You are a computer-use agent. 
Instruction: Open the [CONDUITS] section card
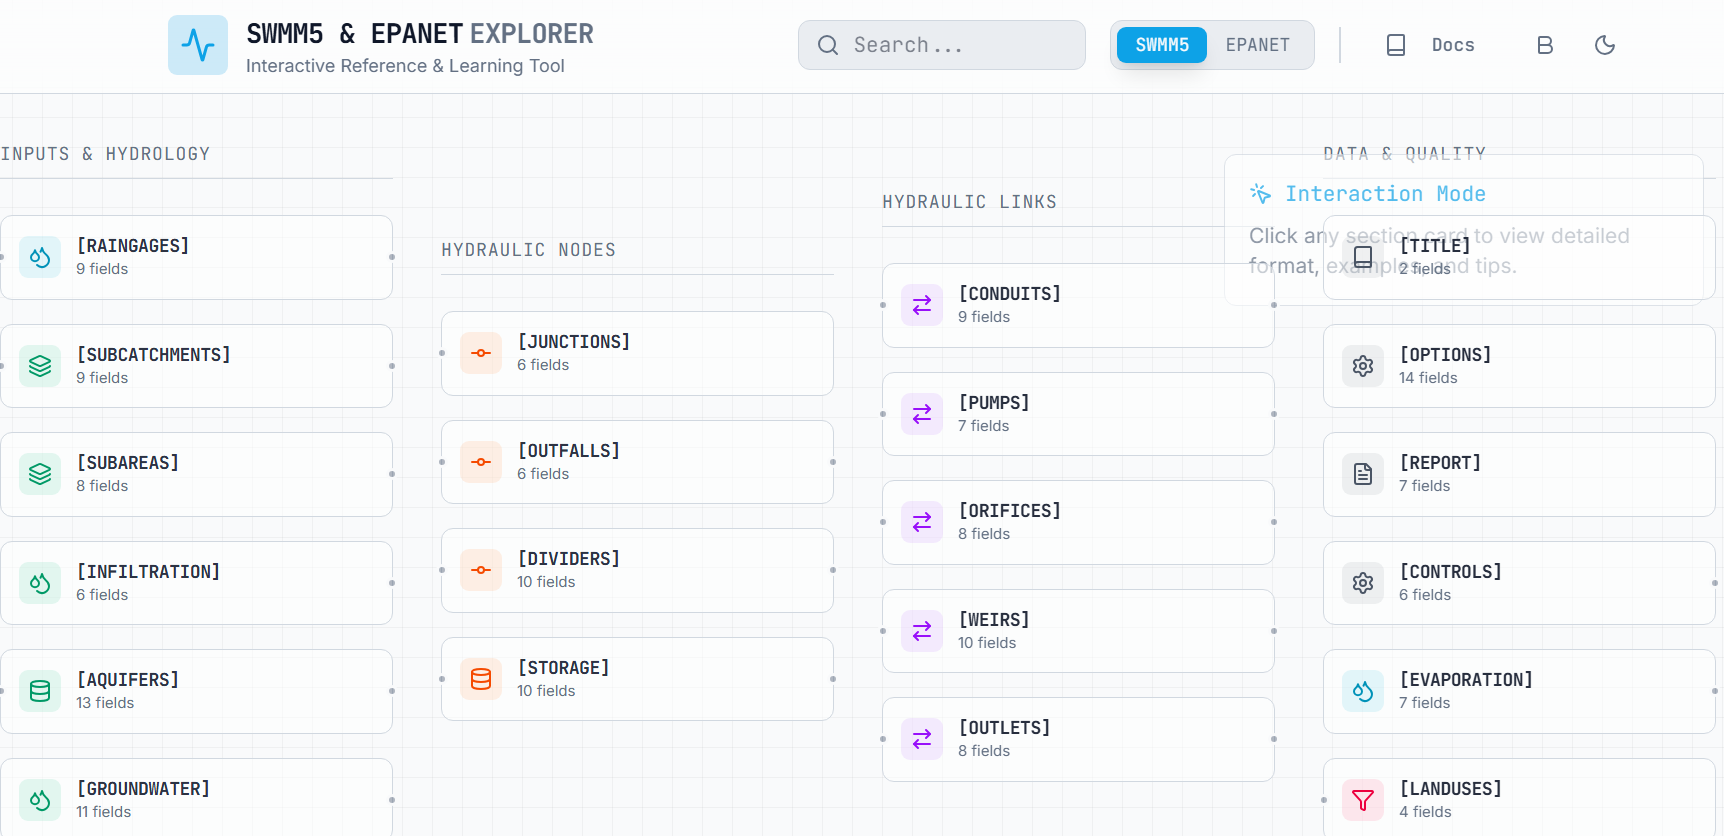1078,305
